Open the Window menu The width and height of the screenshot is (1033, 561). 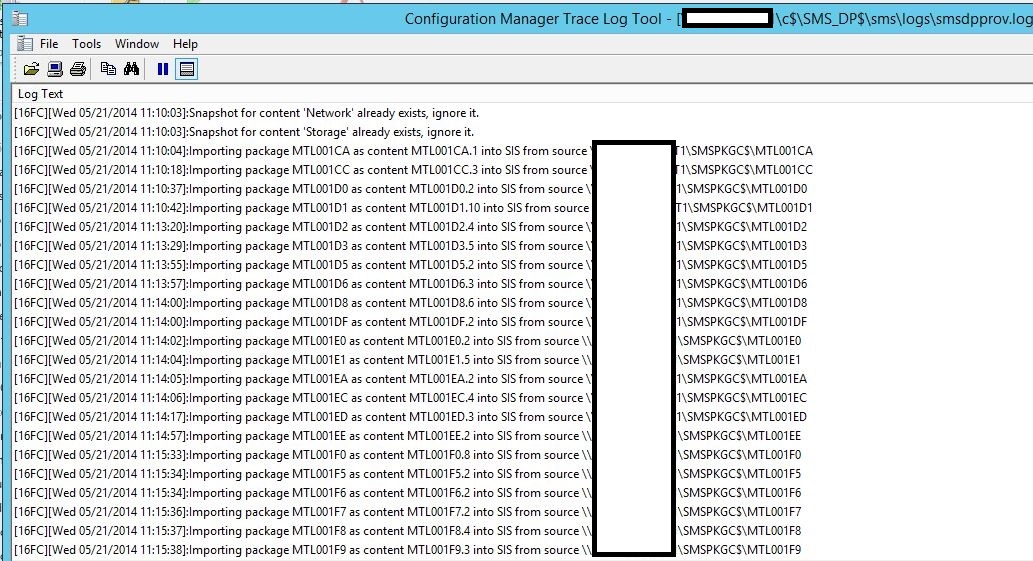(137, 43)
